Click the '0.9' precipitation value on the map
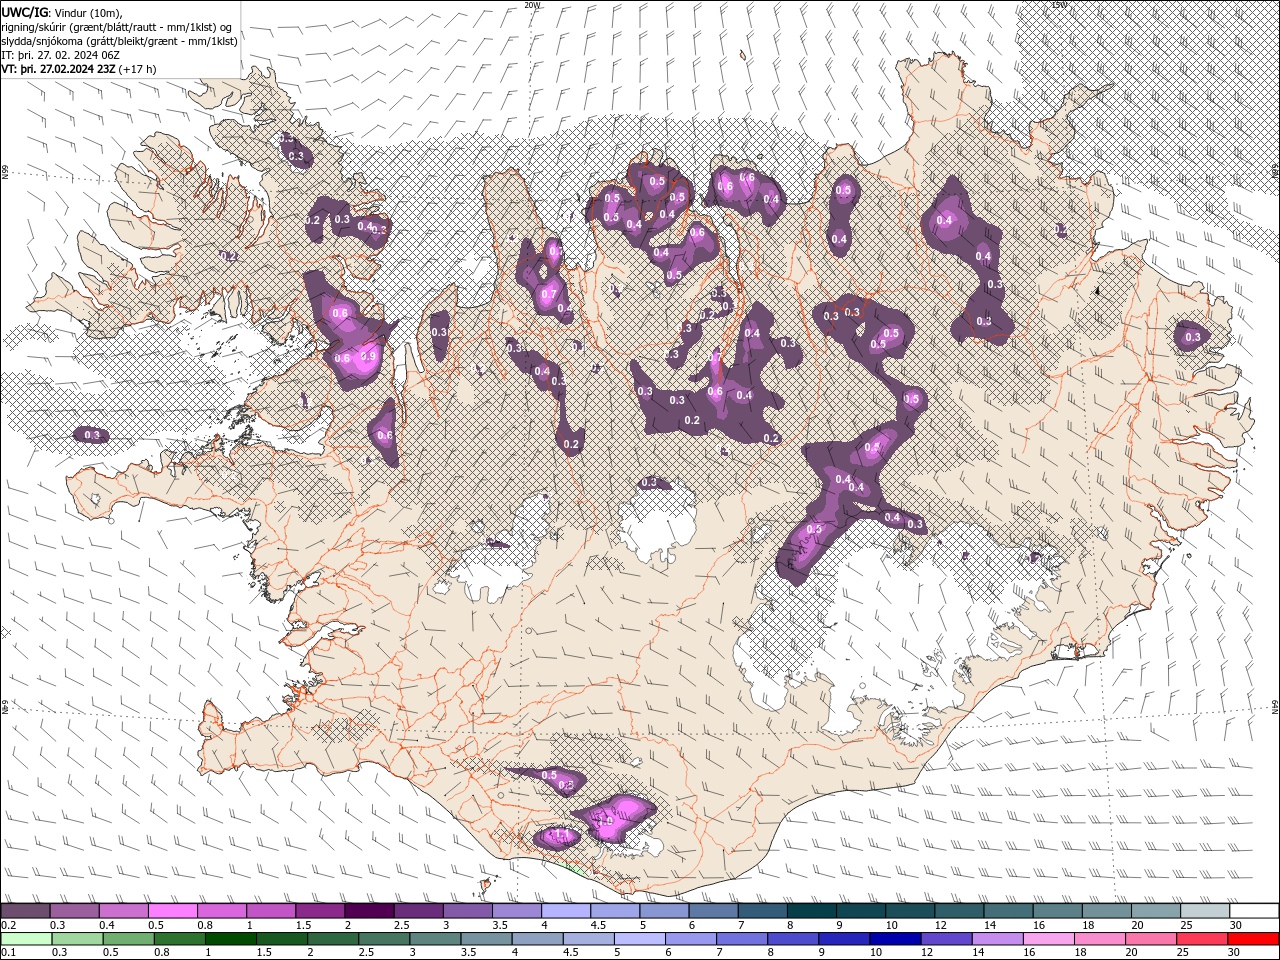The width and height of the screenshot is (1280, 960). (367, 356)
